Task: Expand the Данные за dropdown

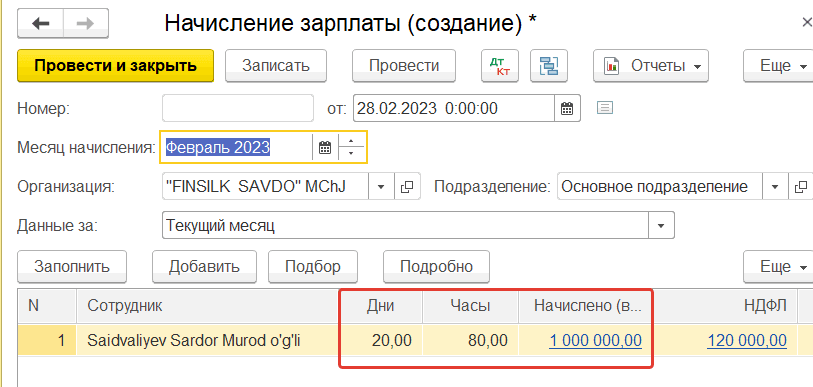Action: (x=661, y=226)
